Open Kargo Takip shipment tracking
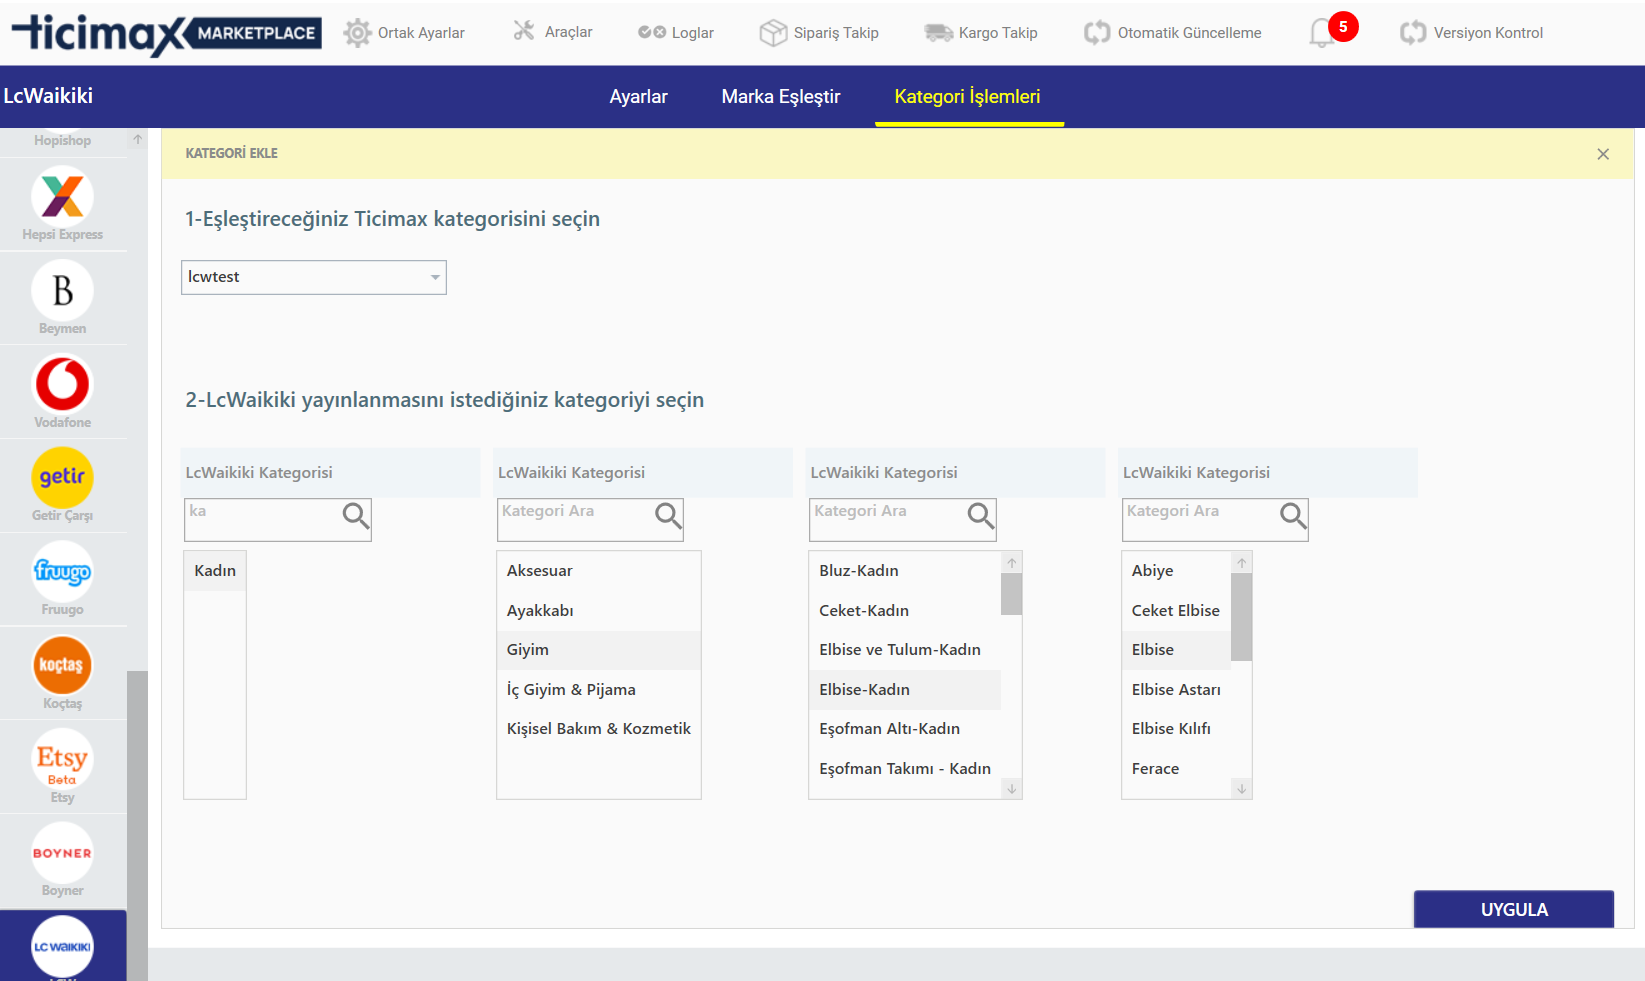 (x=981, y=33)
